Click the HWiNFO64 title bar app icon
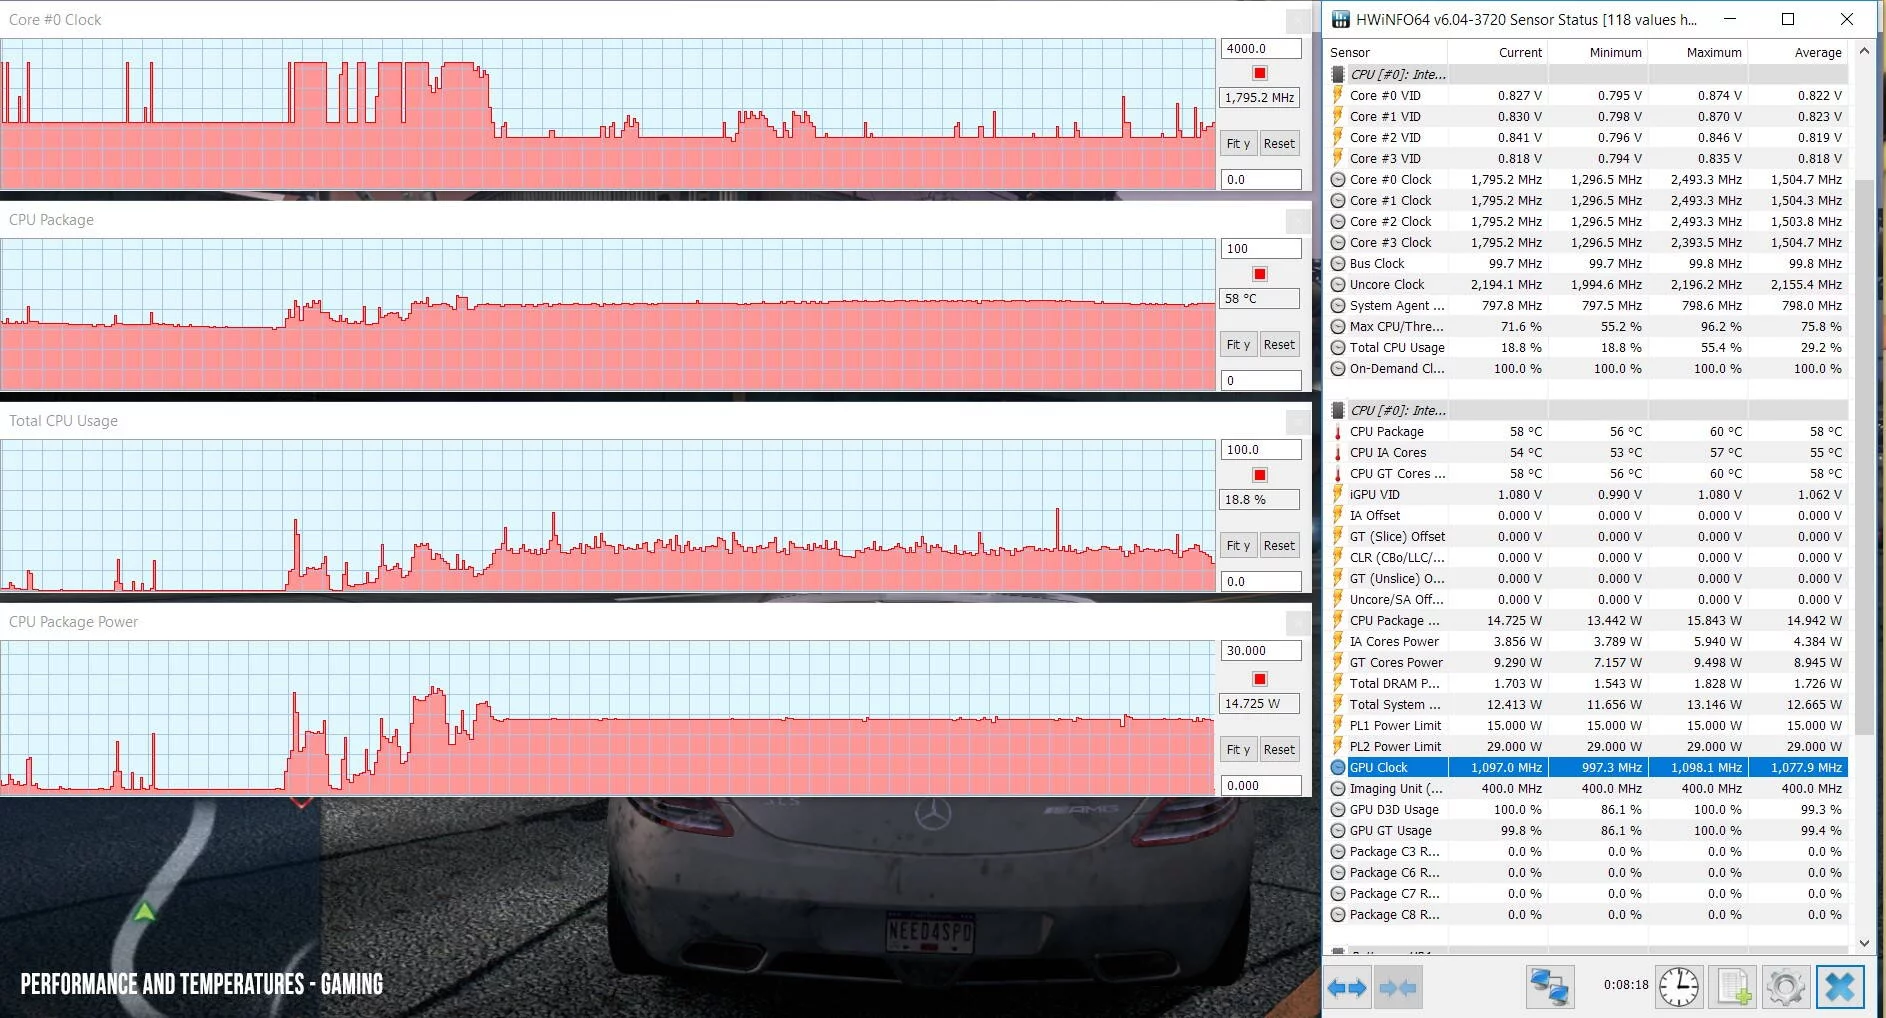Image resolution: width=1886 pixels, height=1018 pixels. point(1340,19)
